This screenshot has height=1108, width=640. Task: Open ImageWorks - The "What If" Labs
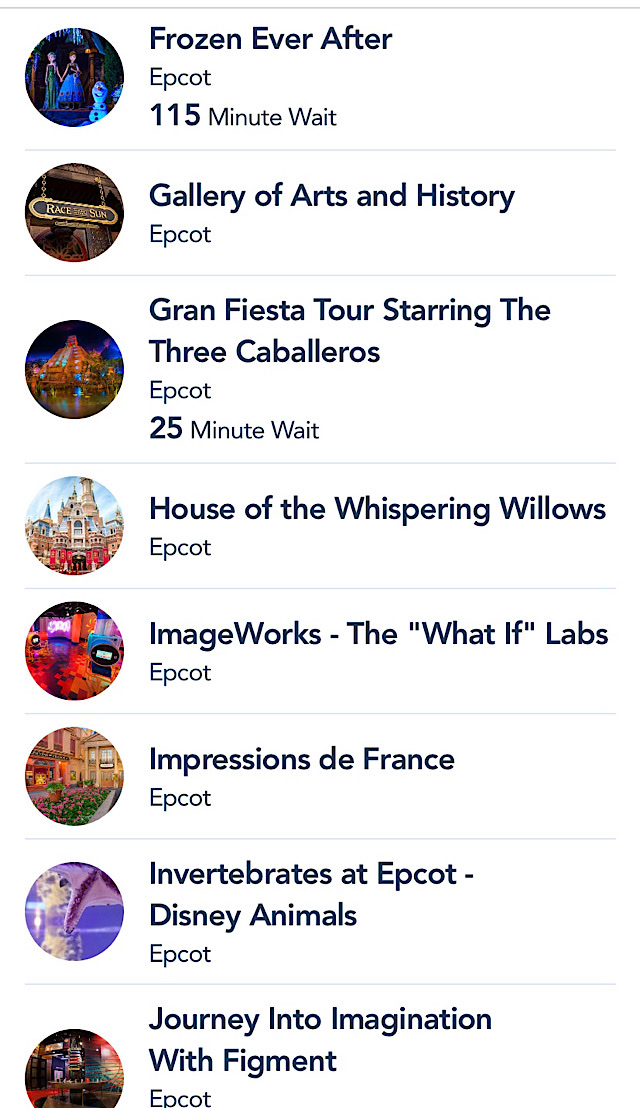[x=379, y=634]
